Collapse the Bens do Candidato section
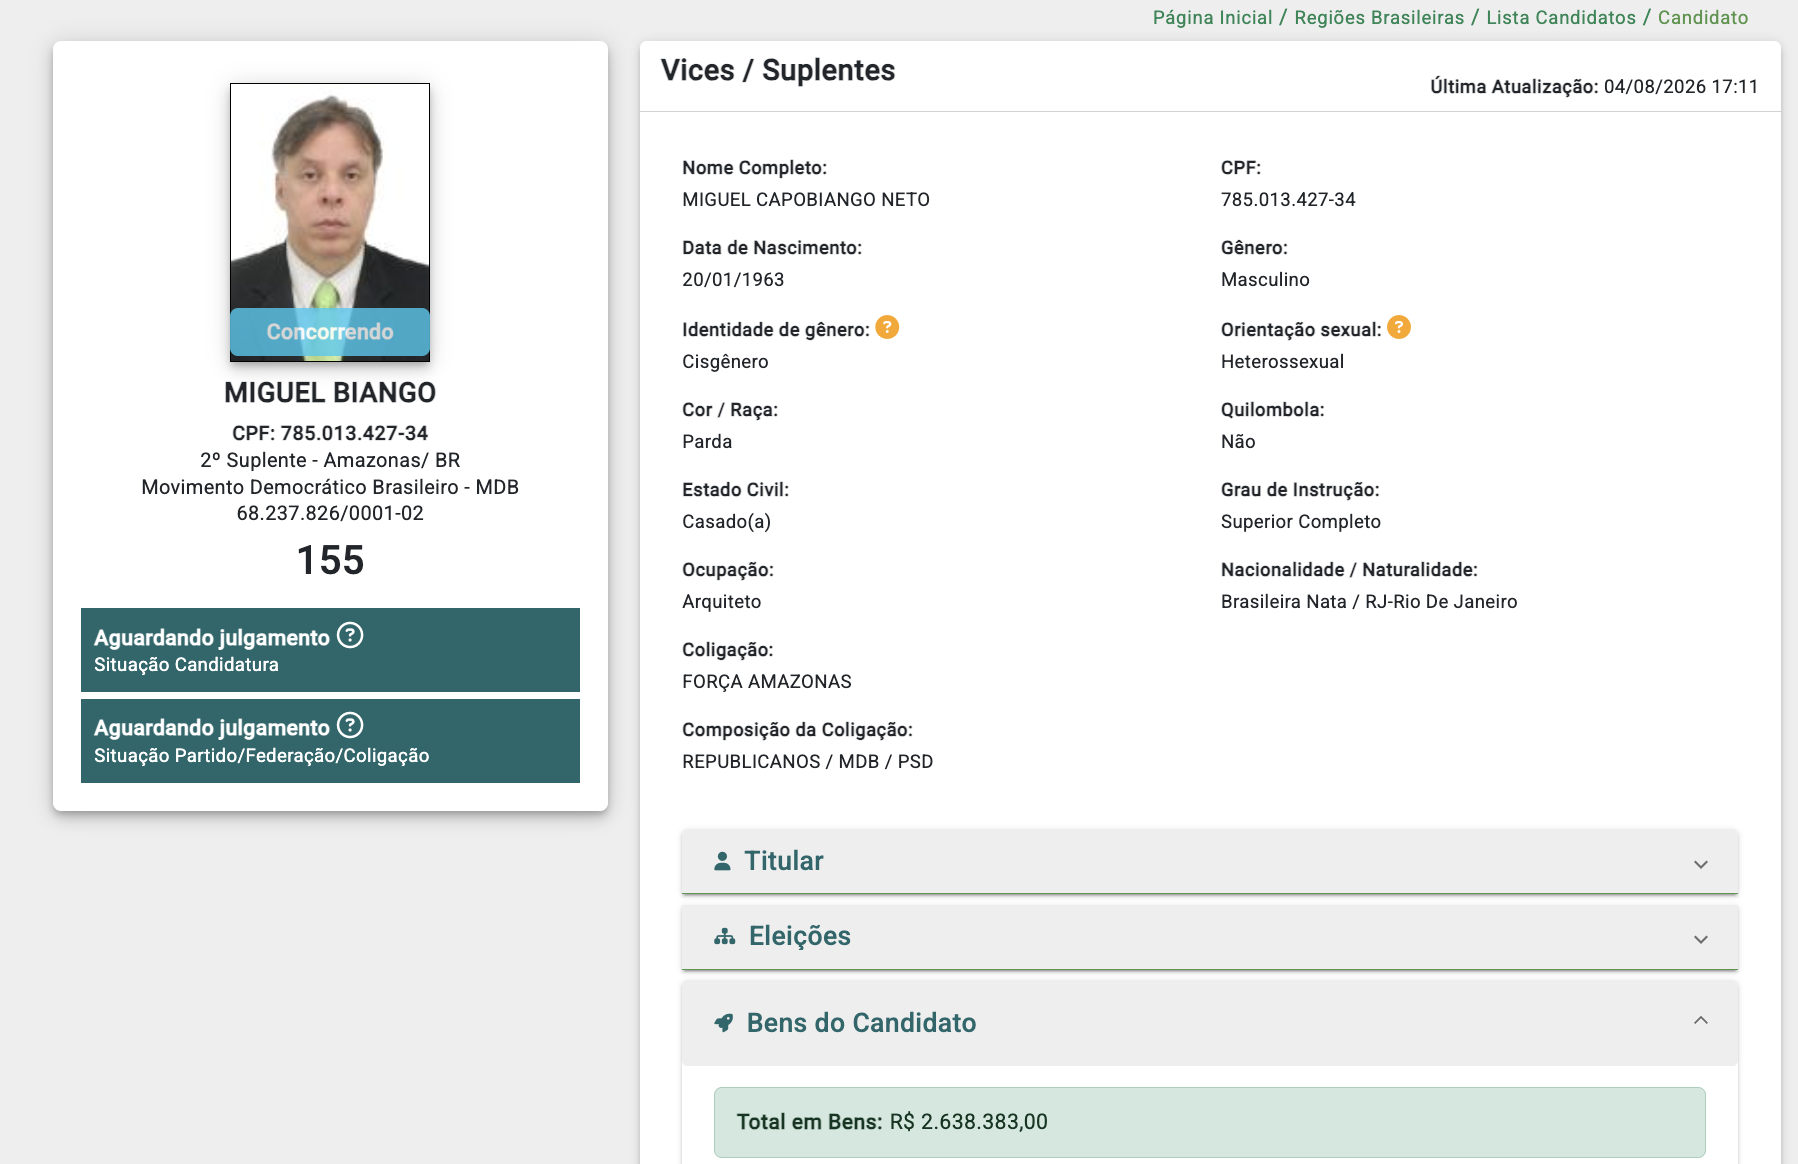 (1701, 1020)
